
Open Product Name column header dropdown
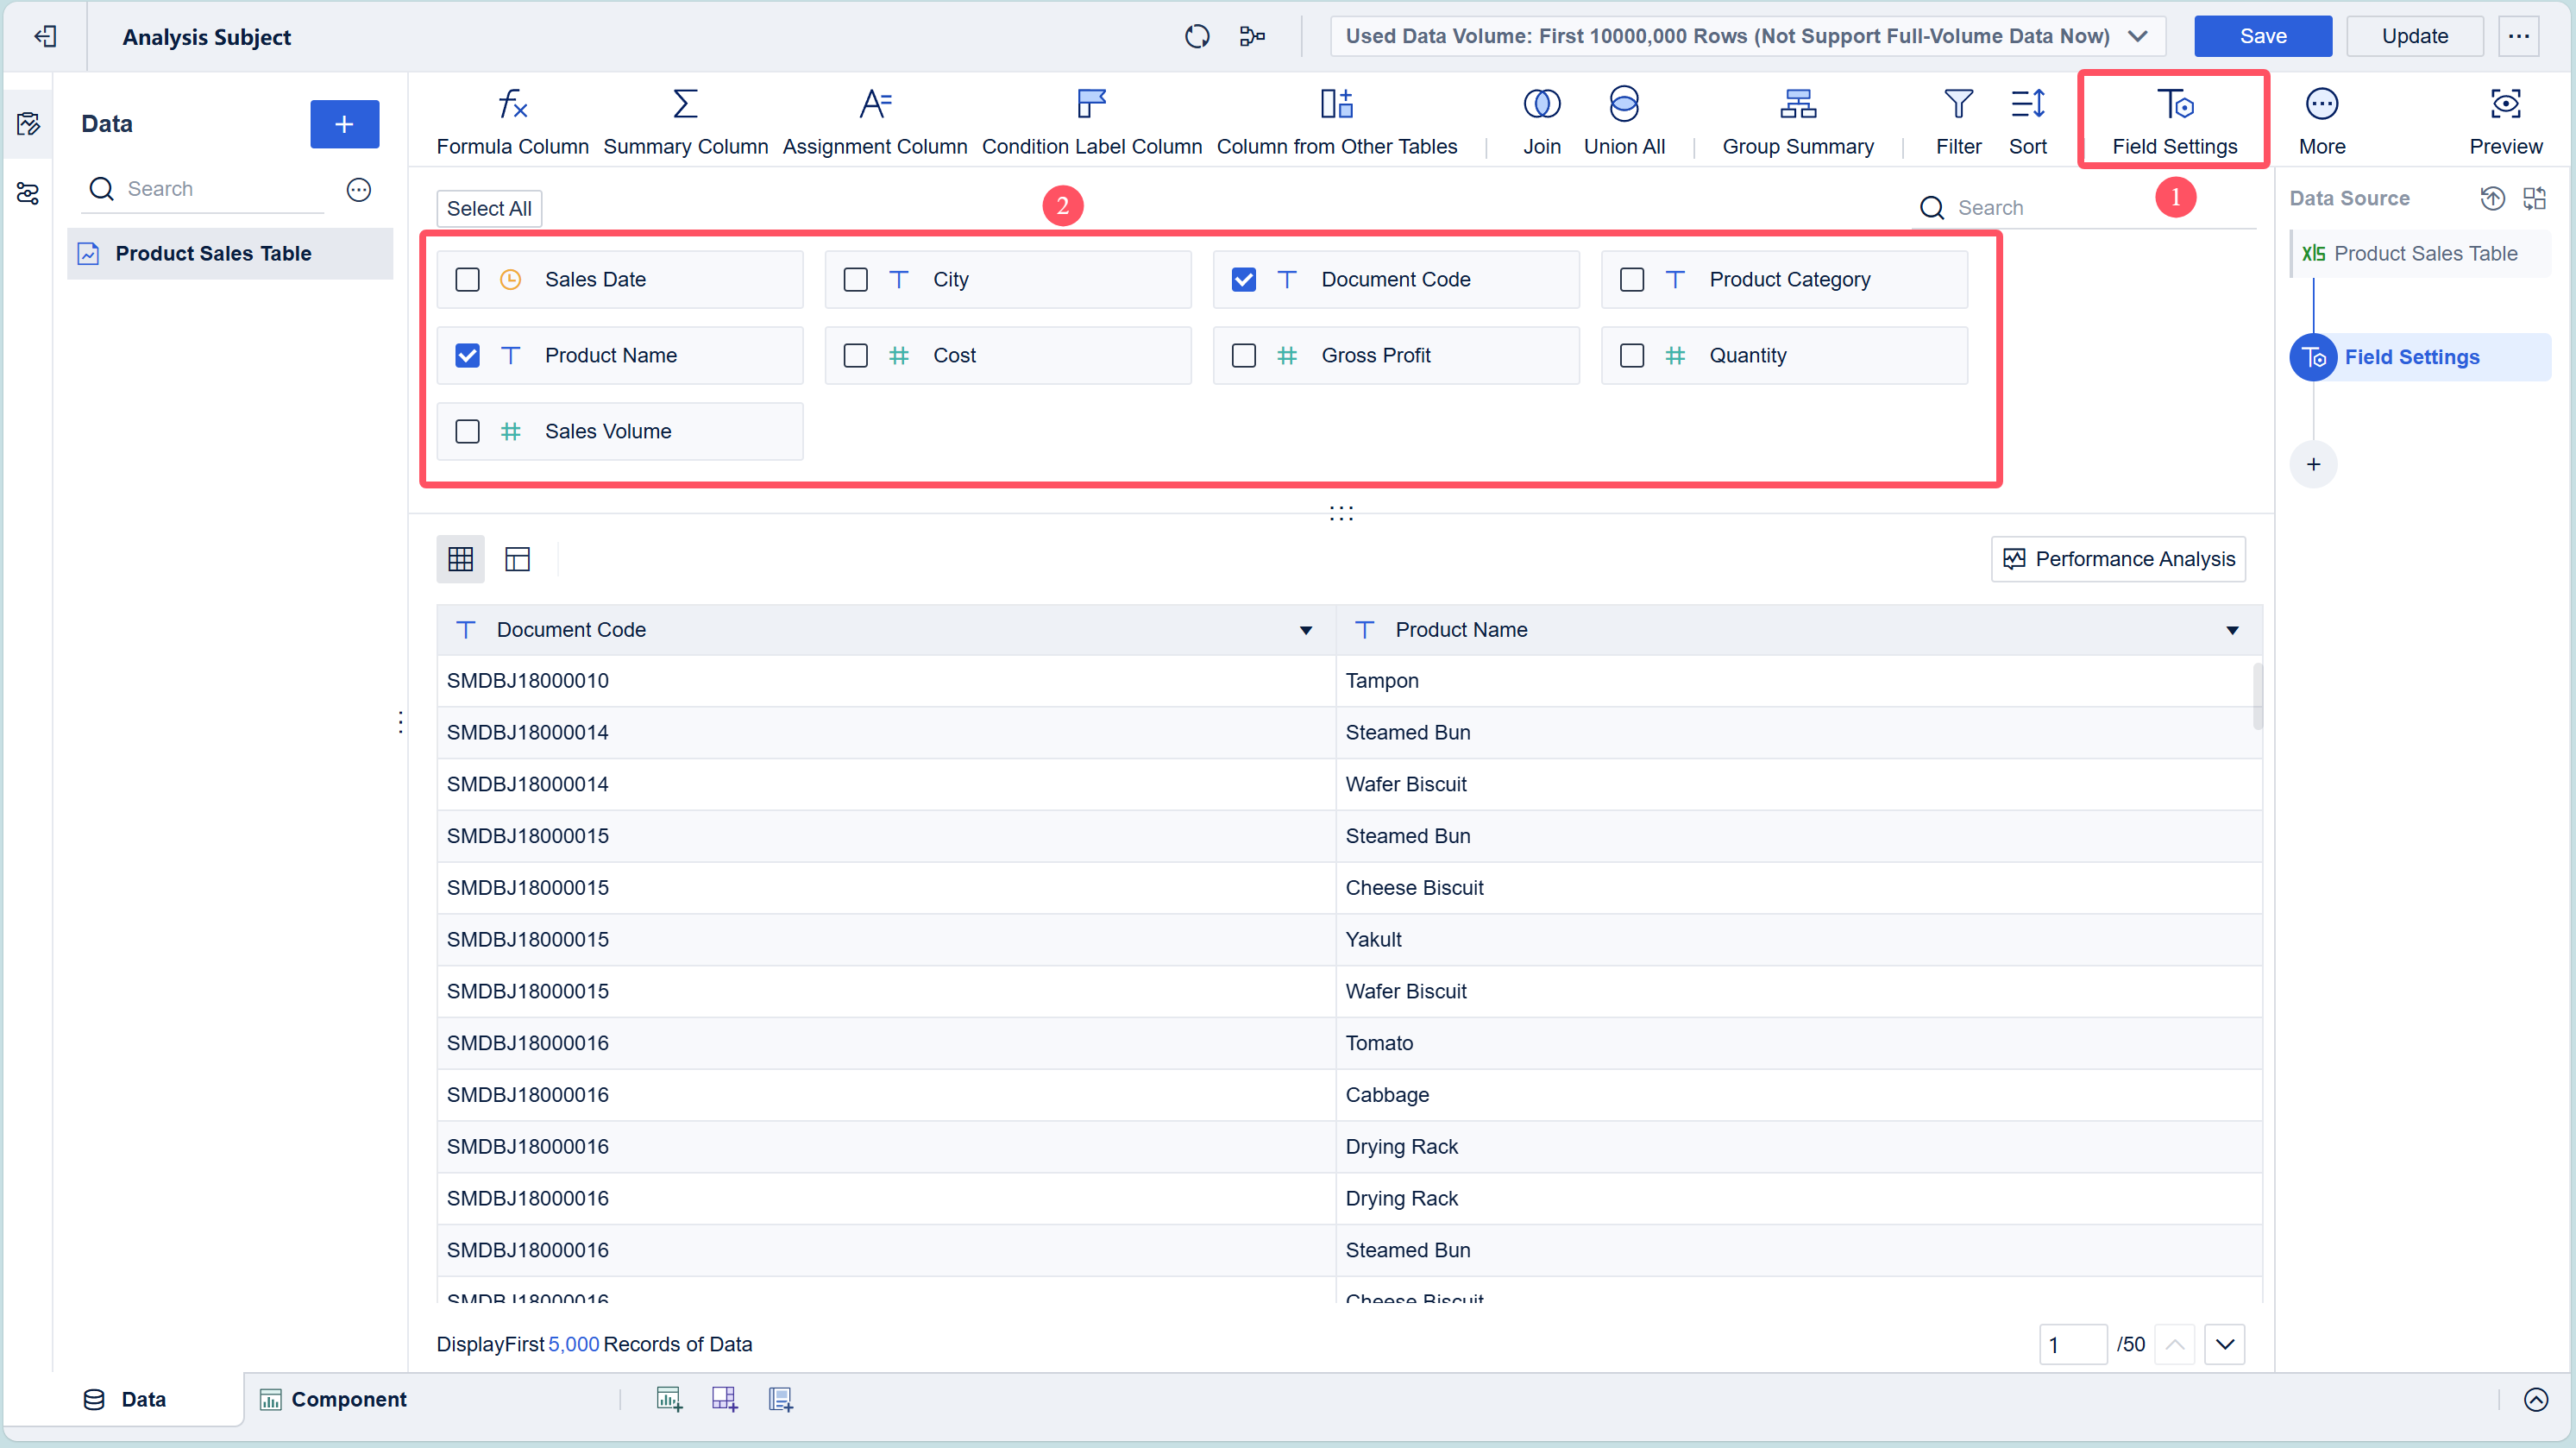(2231, 630)
